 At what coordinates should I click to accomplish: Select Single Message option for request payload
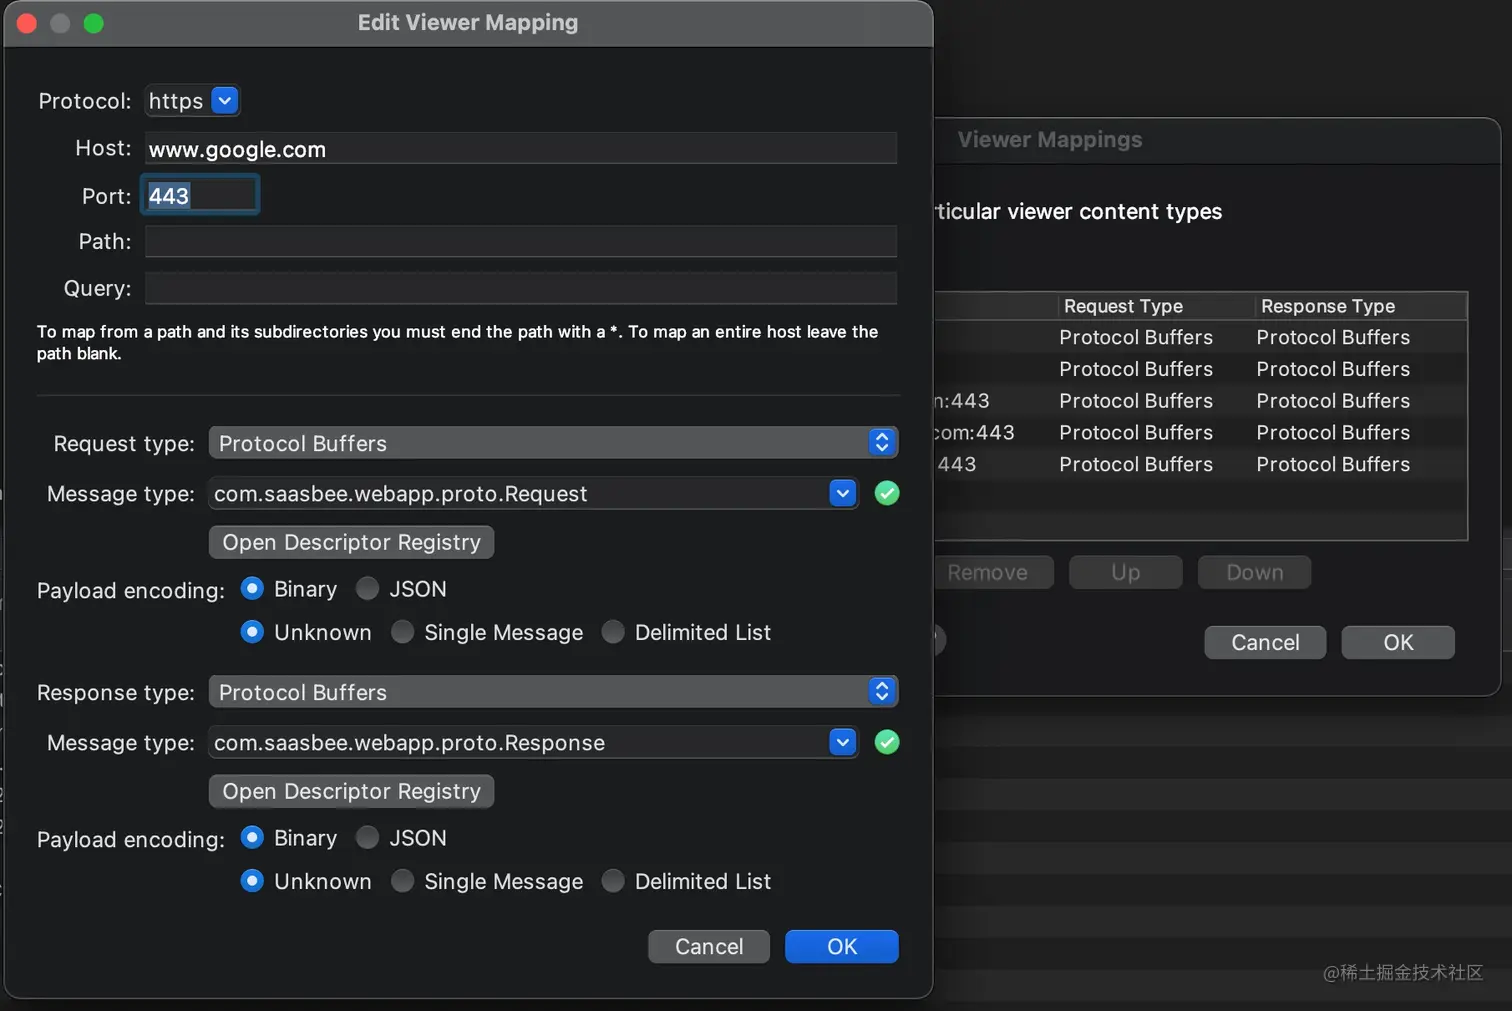(402, 632)
